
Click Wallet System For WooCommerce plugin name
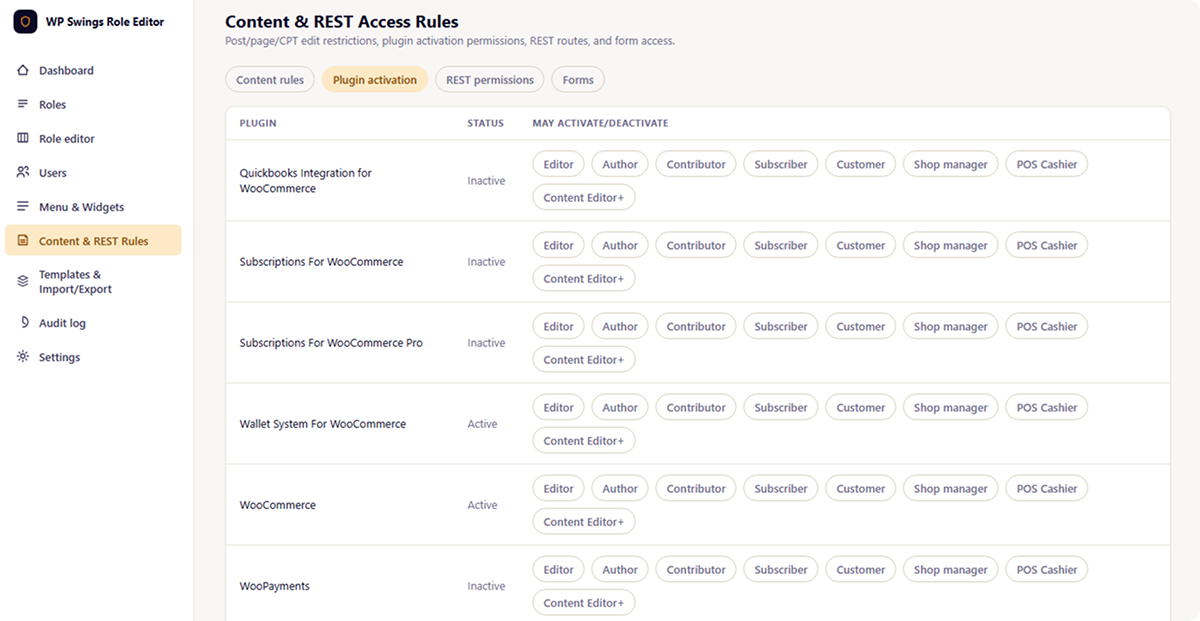(323, 424)
